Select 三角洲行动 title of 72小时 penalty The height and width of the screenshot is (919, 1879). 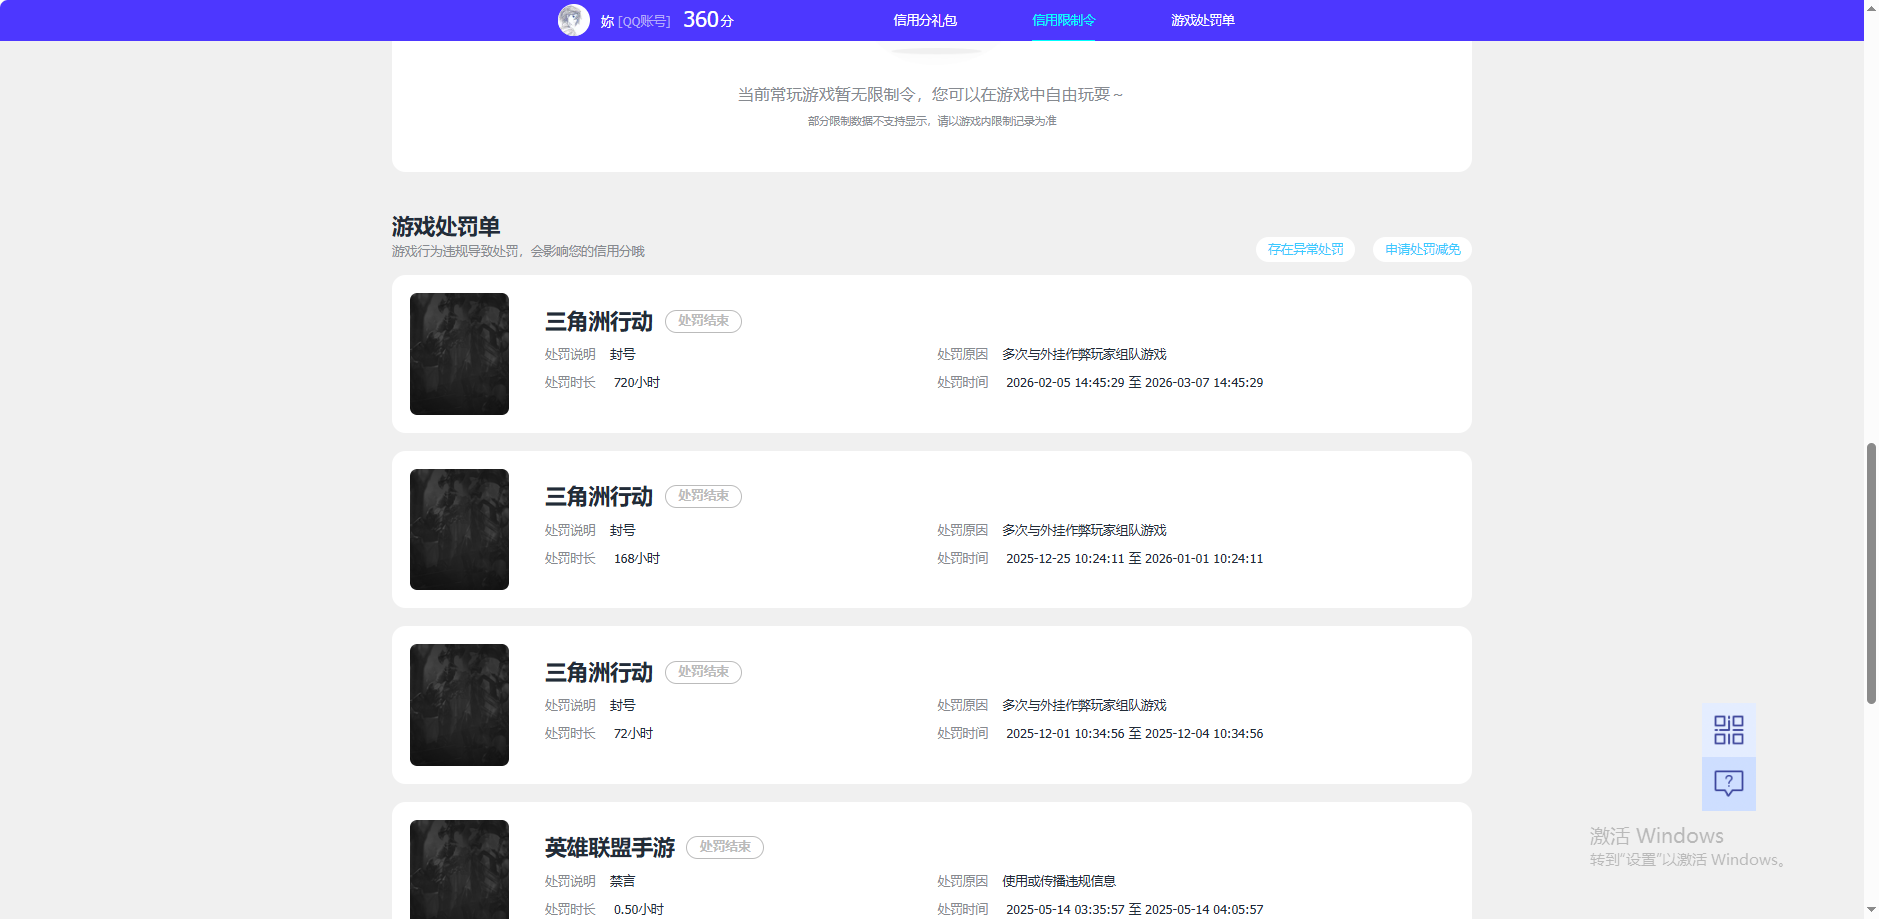point(598,673)
